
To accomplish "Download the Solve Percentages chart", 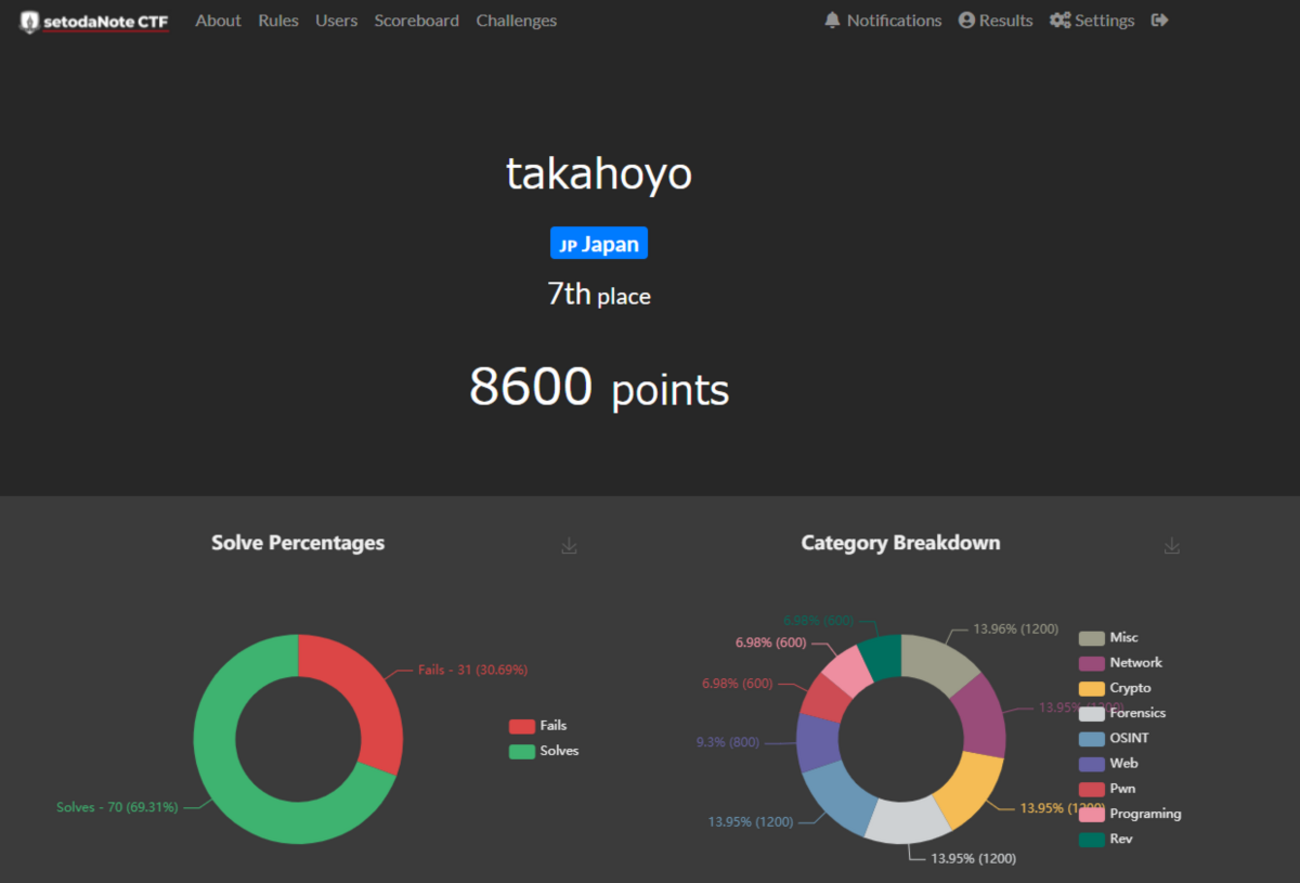I will point(569,545).
